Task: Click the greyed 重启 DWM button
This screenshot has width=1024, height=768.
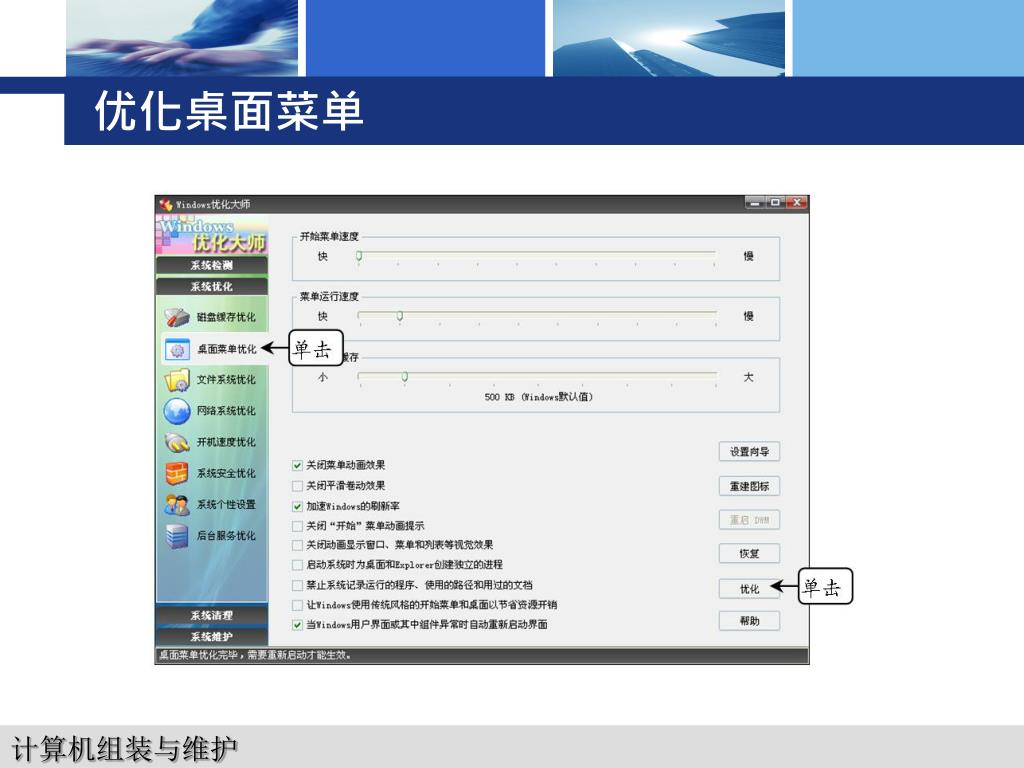Action: [x=749, y=520]
